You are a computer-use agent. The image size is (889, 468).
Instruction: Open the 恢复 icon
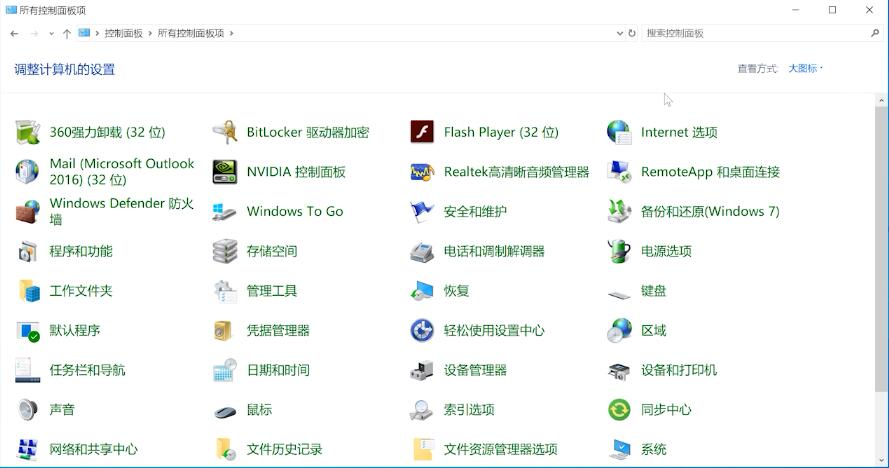(422, 291)
